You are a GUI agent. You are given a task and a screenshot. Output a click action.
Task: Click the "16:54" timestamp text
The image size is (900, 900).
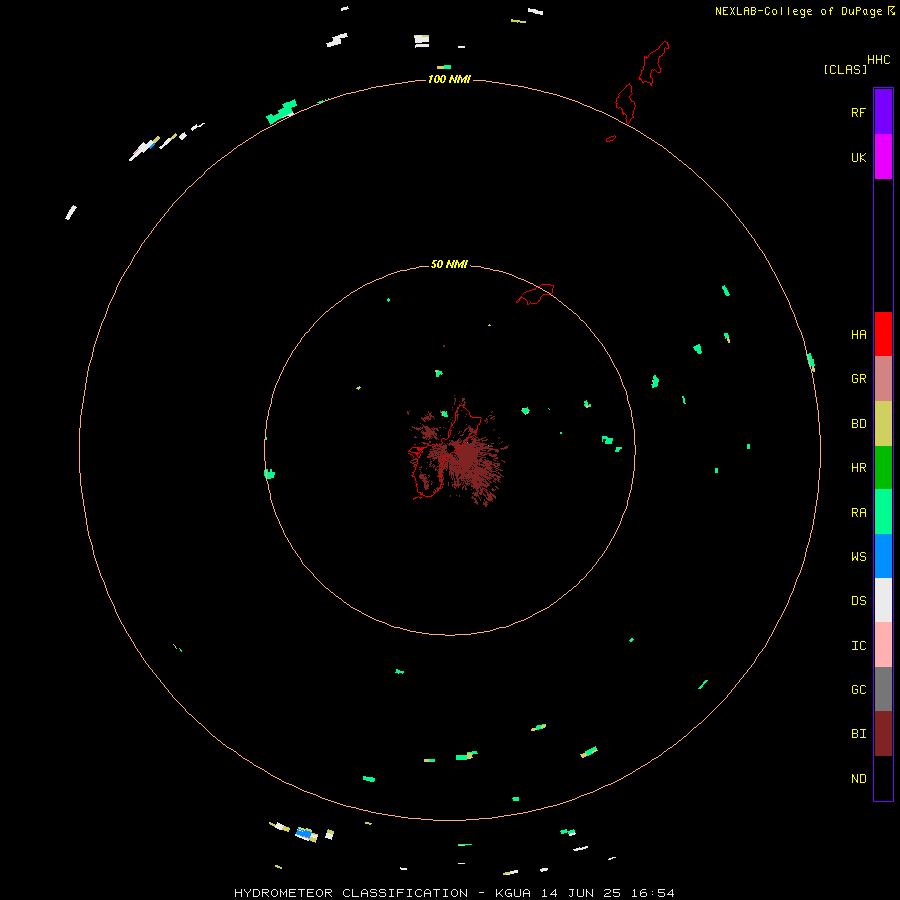[653, 893]
